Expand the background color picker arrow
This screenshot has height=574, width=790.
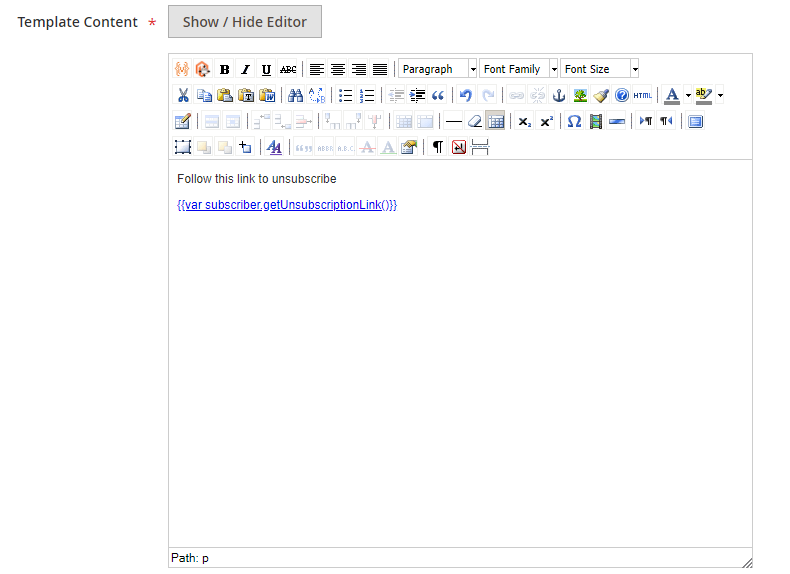tap(720, 95)
